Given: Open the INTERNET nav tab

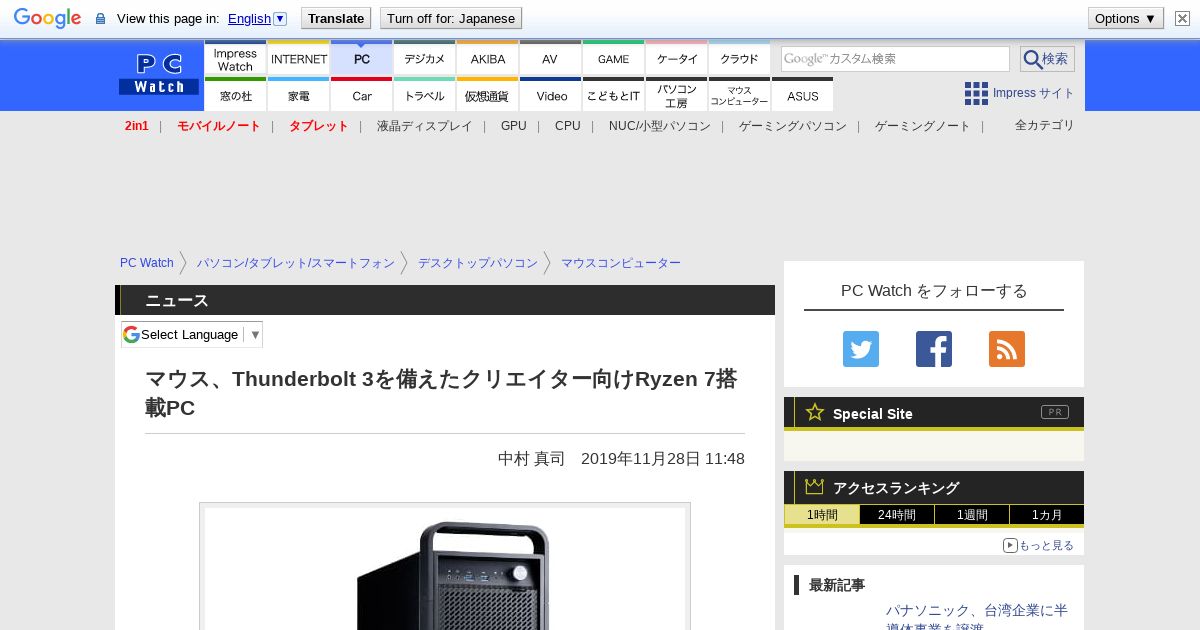Looking at the screenshot, I should click(299, 59).
